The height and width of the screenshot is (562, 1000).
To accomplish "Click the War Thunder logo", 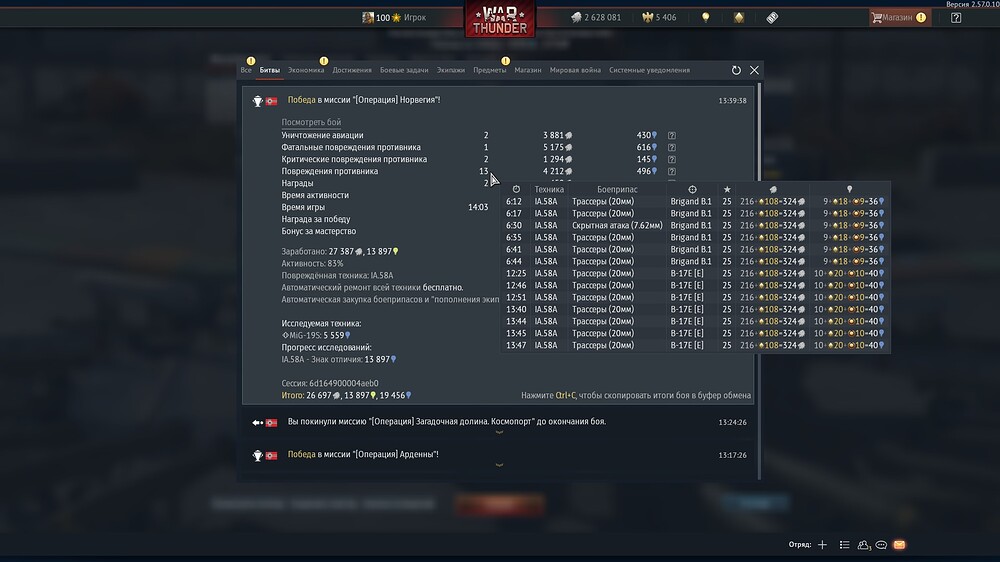I will click(x=500, y=18).
